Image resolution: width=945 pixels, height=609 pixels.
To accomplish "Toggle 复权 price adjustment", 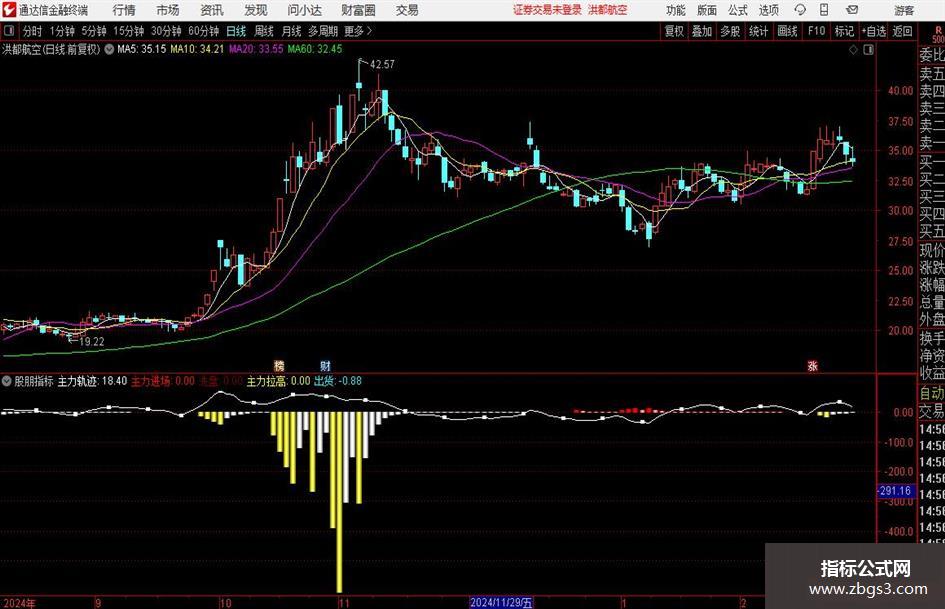I will 674,31.
